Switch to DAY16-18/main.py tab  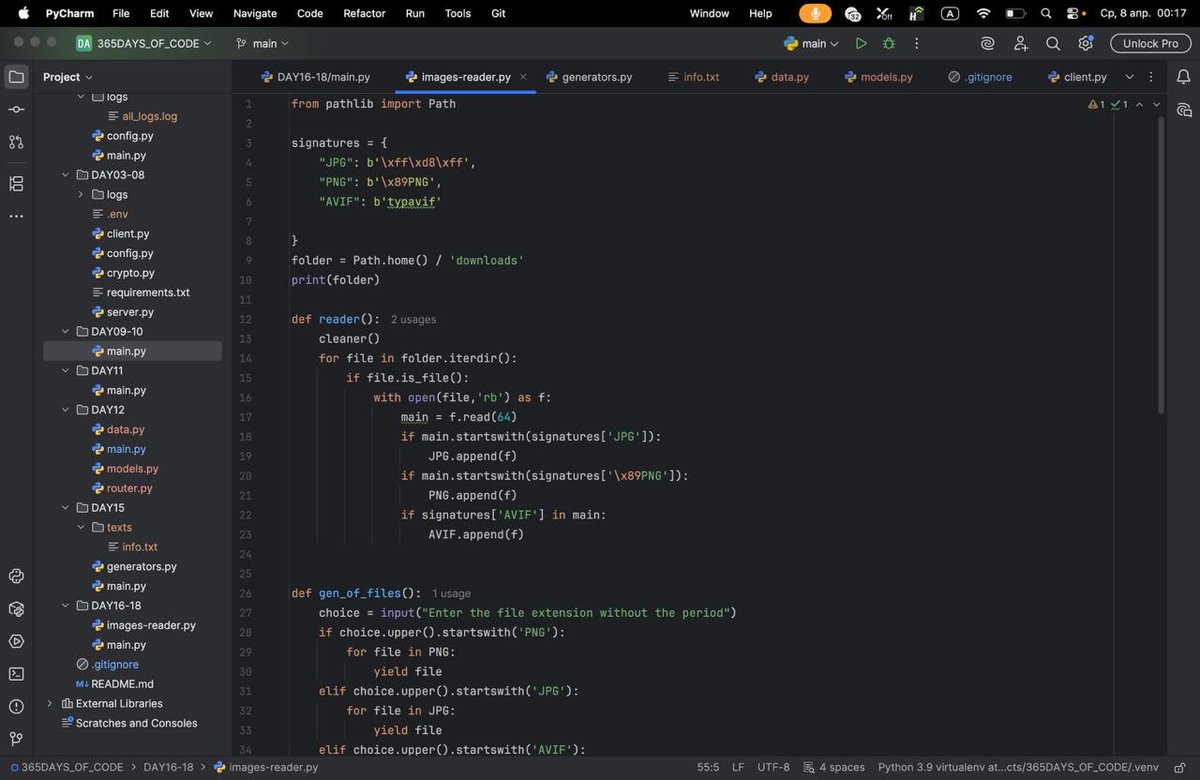315,77
